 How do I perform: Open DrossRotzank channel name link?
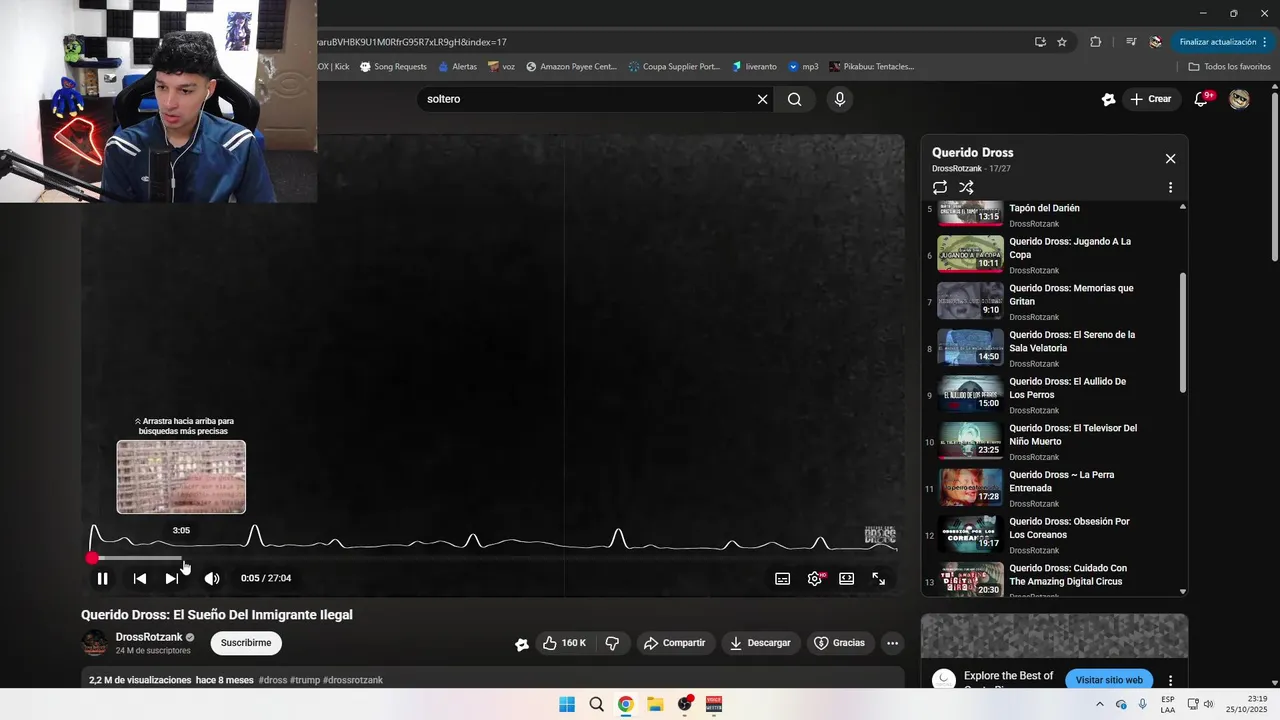149,637
